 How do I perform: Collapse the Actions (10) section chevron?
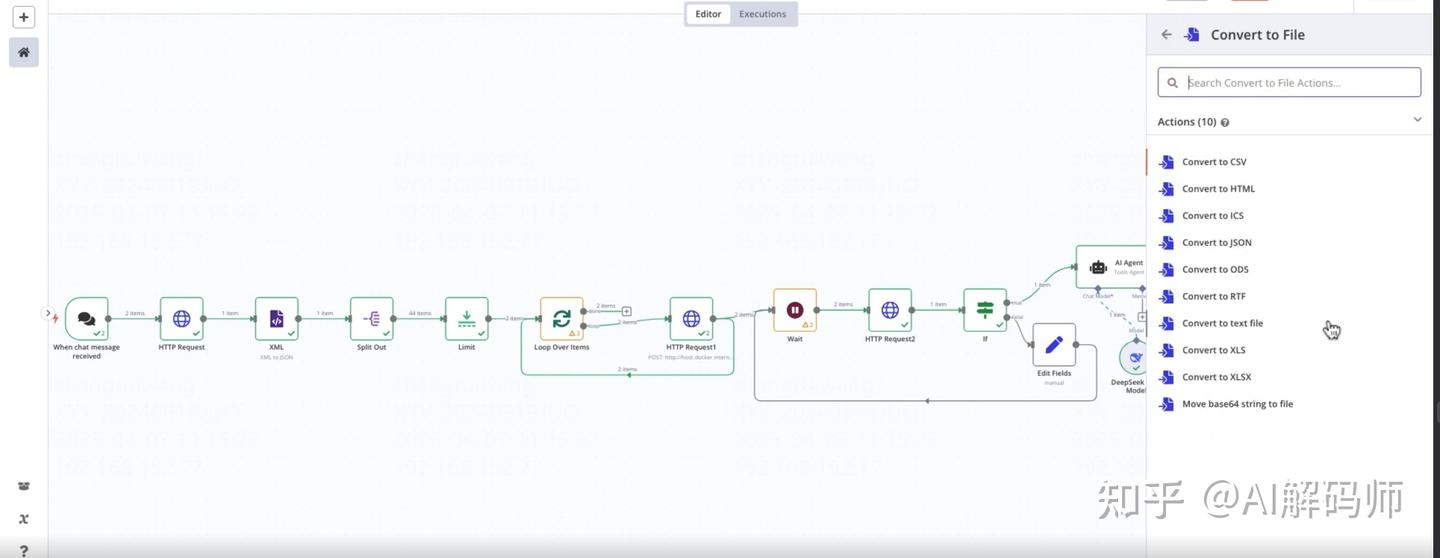tap(1417, 120)
